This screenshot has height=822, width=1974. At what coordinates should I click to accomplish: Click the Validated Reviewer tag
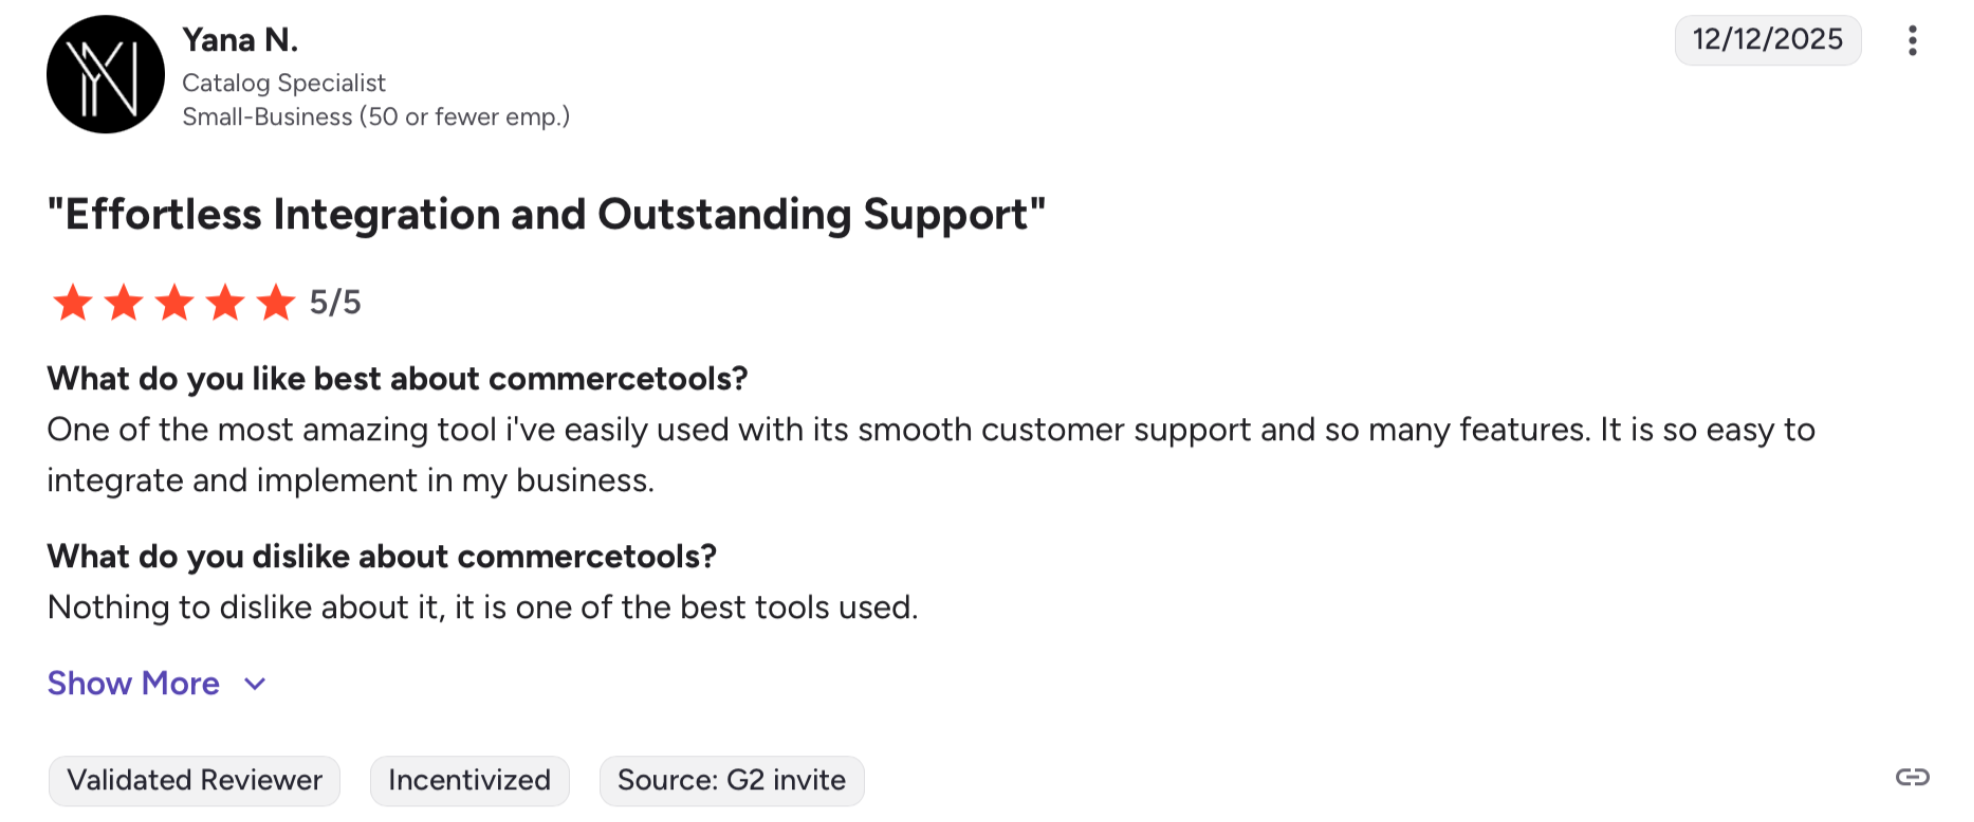pyautogui.click(x=194, y=780)
